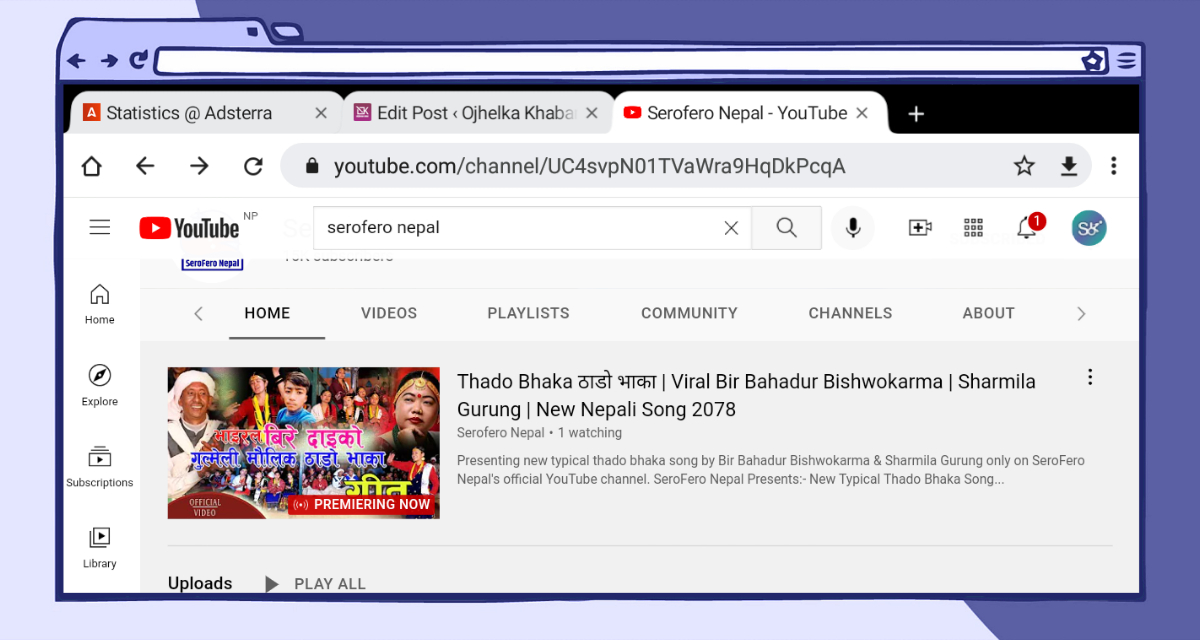Open account avatar menu

point(1089,228)
